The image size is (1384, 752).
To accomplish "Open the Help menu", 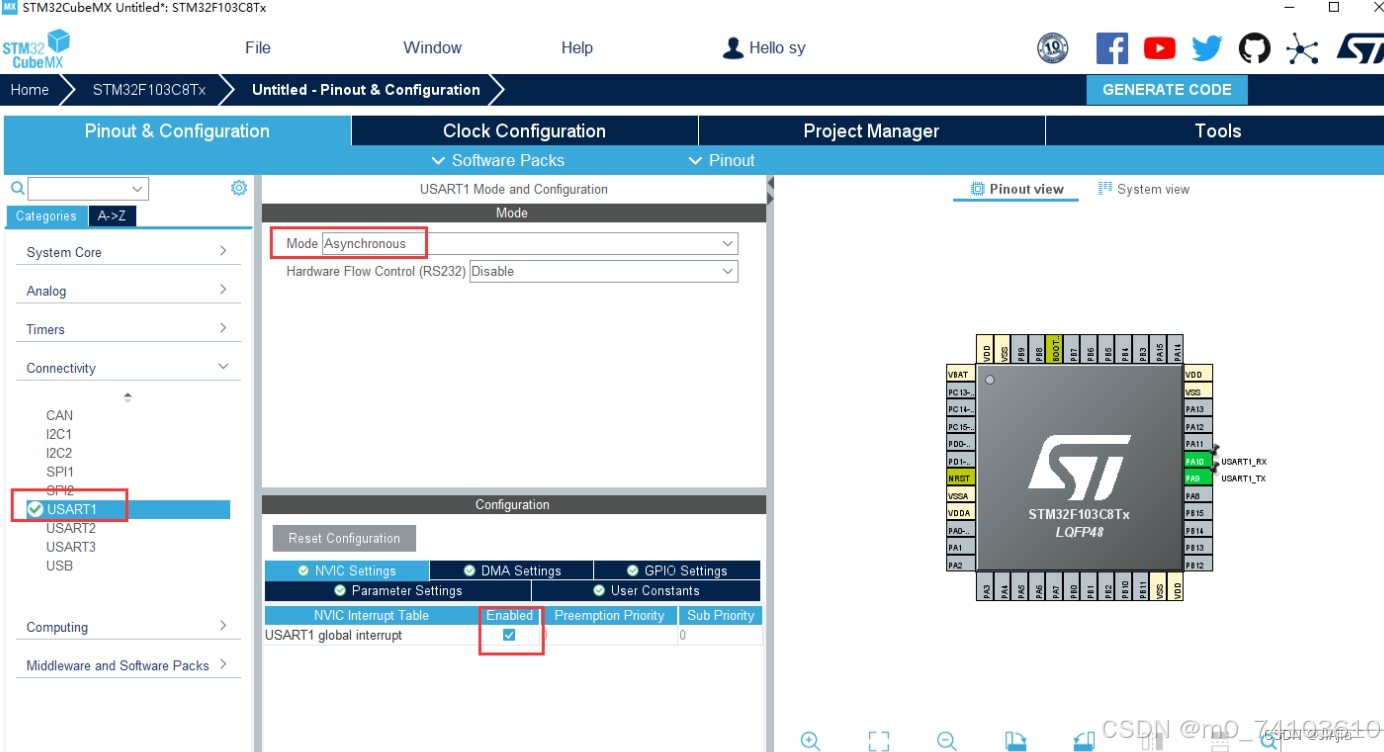I will (x=577, y=48).
